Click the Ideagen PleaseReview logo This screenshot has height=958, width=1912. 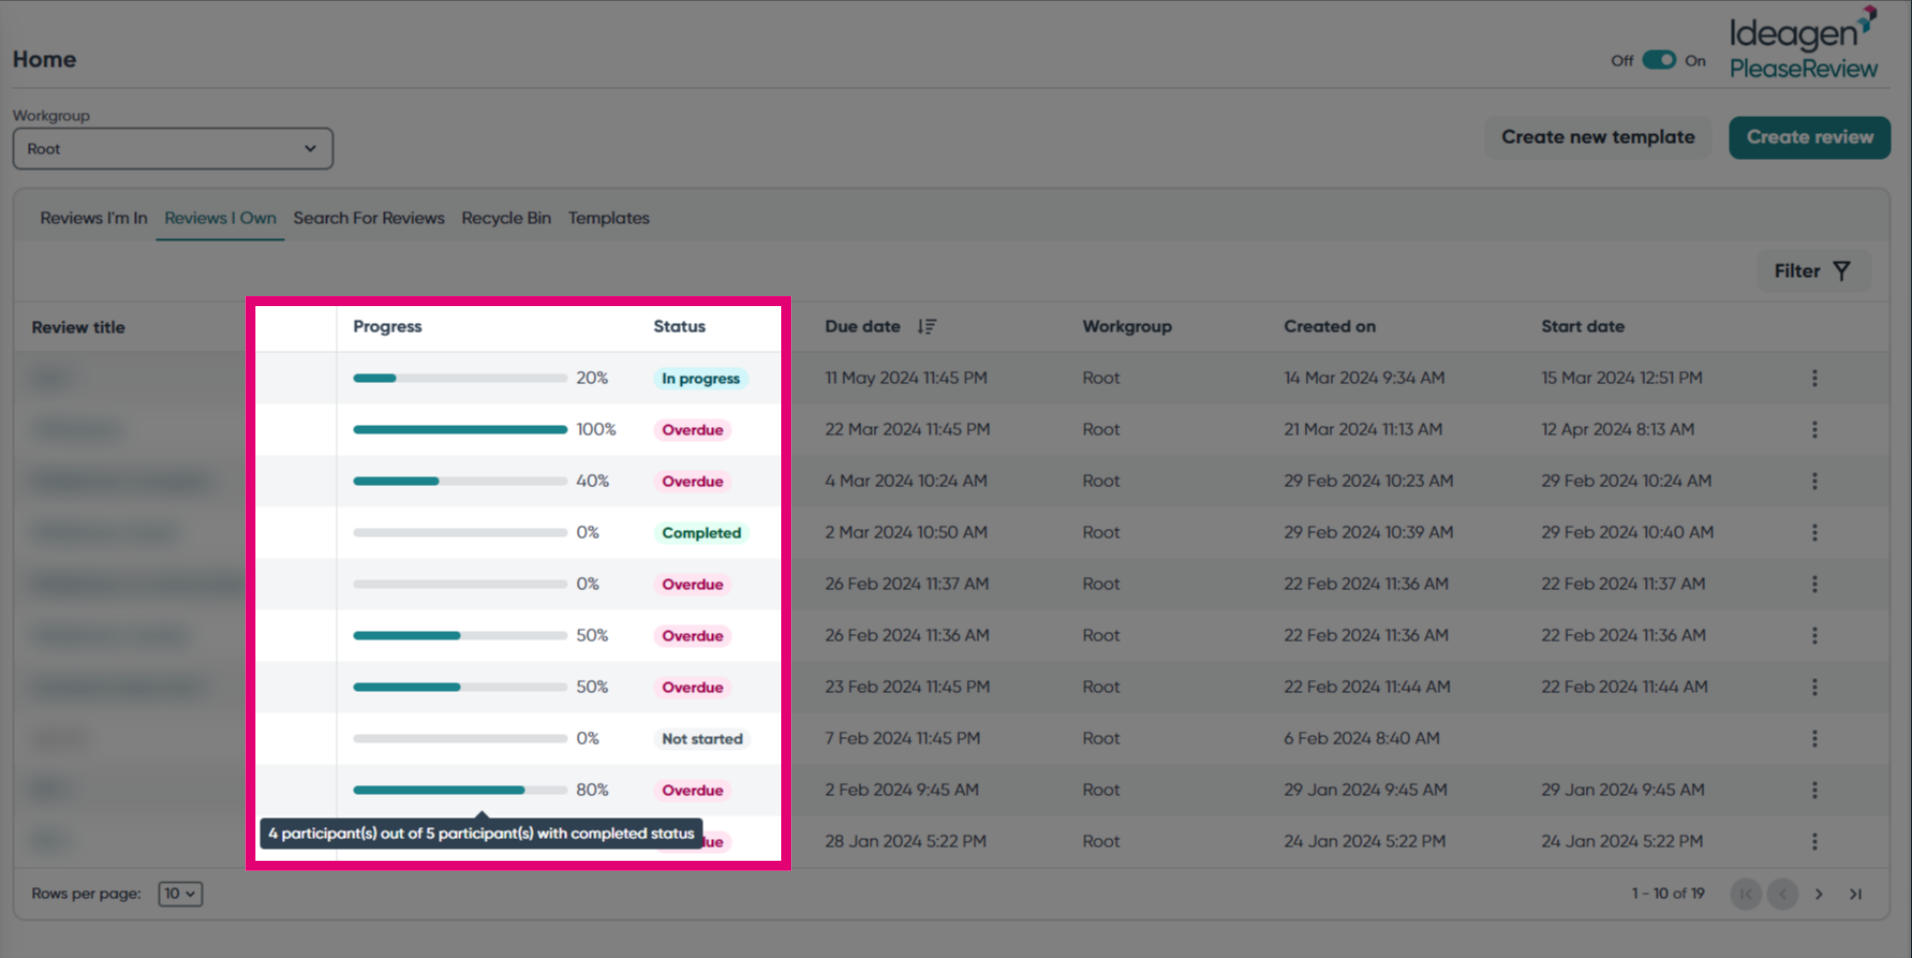click(1804, 43)
